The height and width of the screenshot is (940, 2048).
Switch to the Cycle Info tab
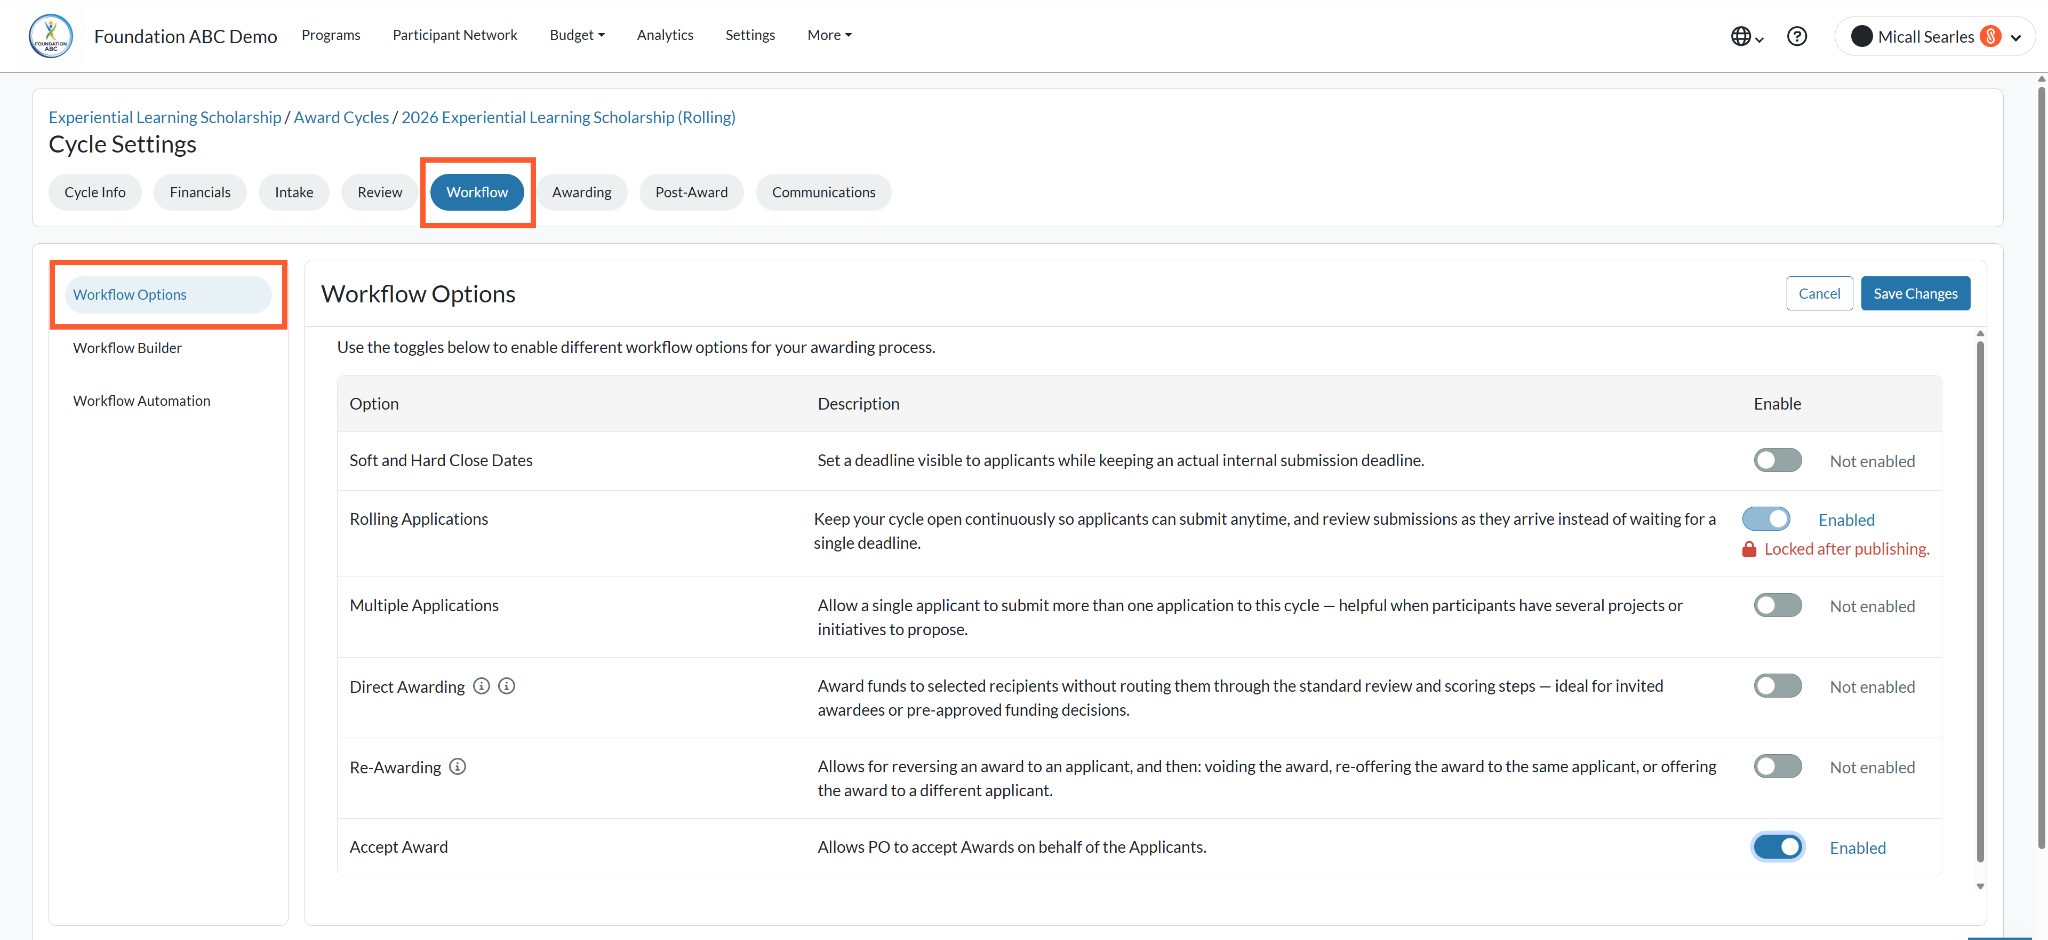(95, 192)
